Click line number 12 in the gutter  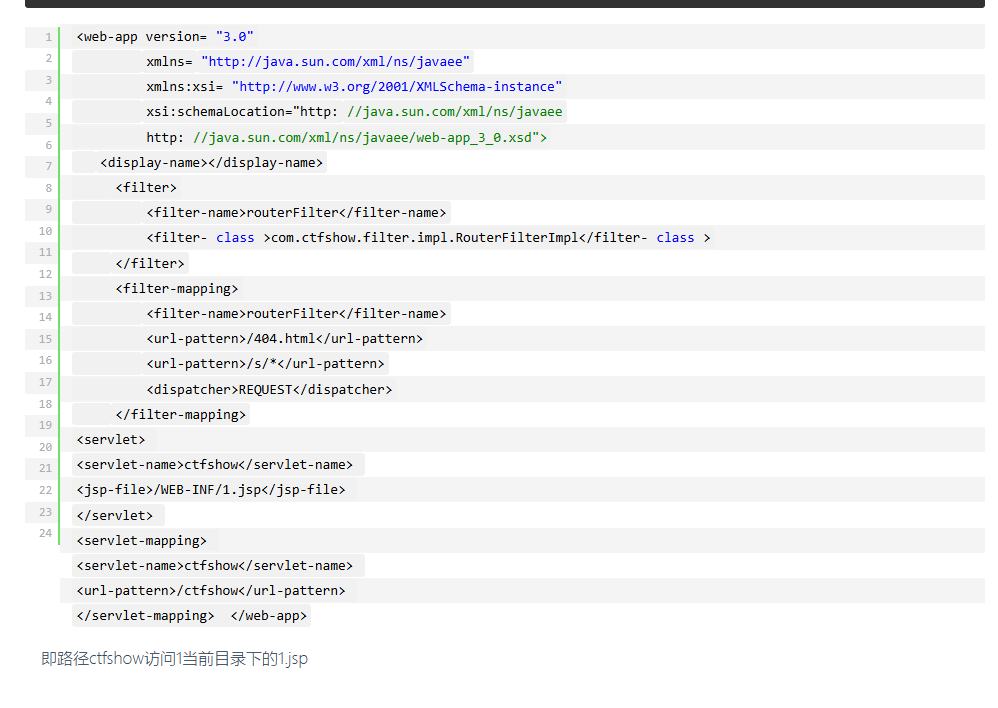point(46,274)
